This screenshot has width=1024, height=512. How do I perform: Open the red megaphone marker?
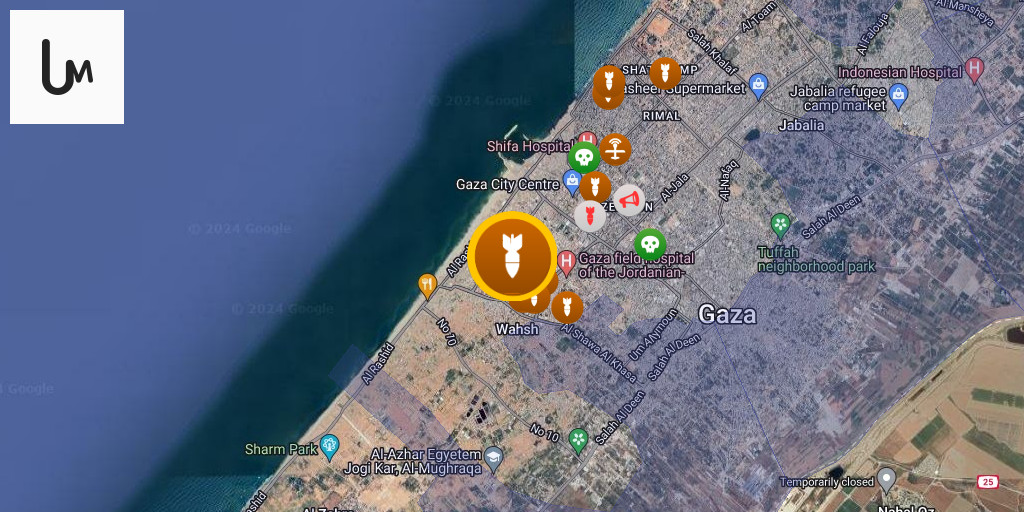pos(629,200)
